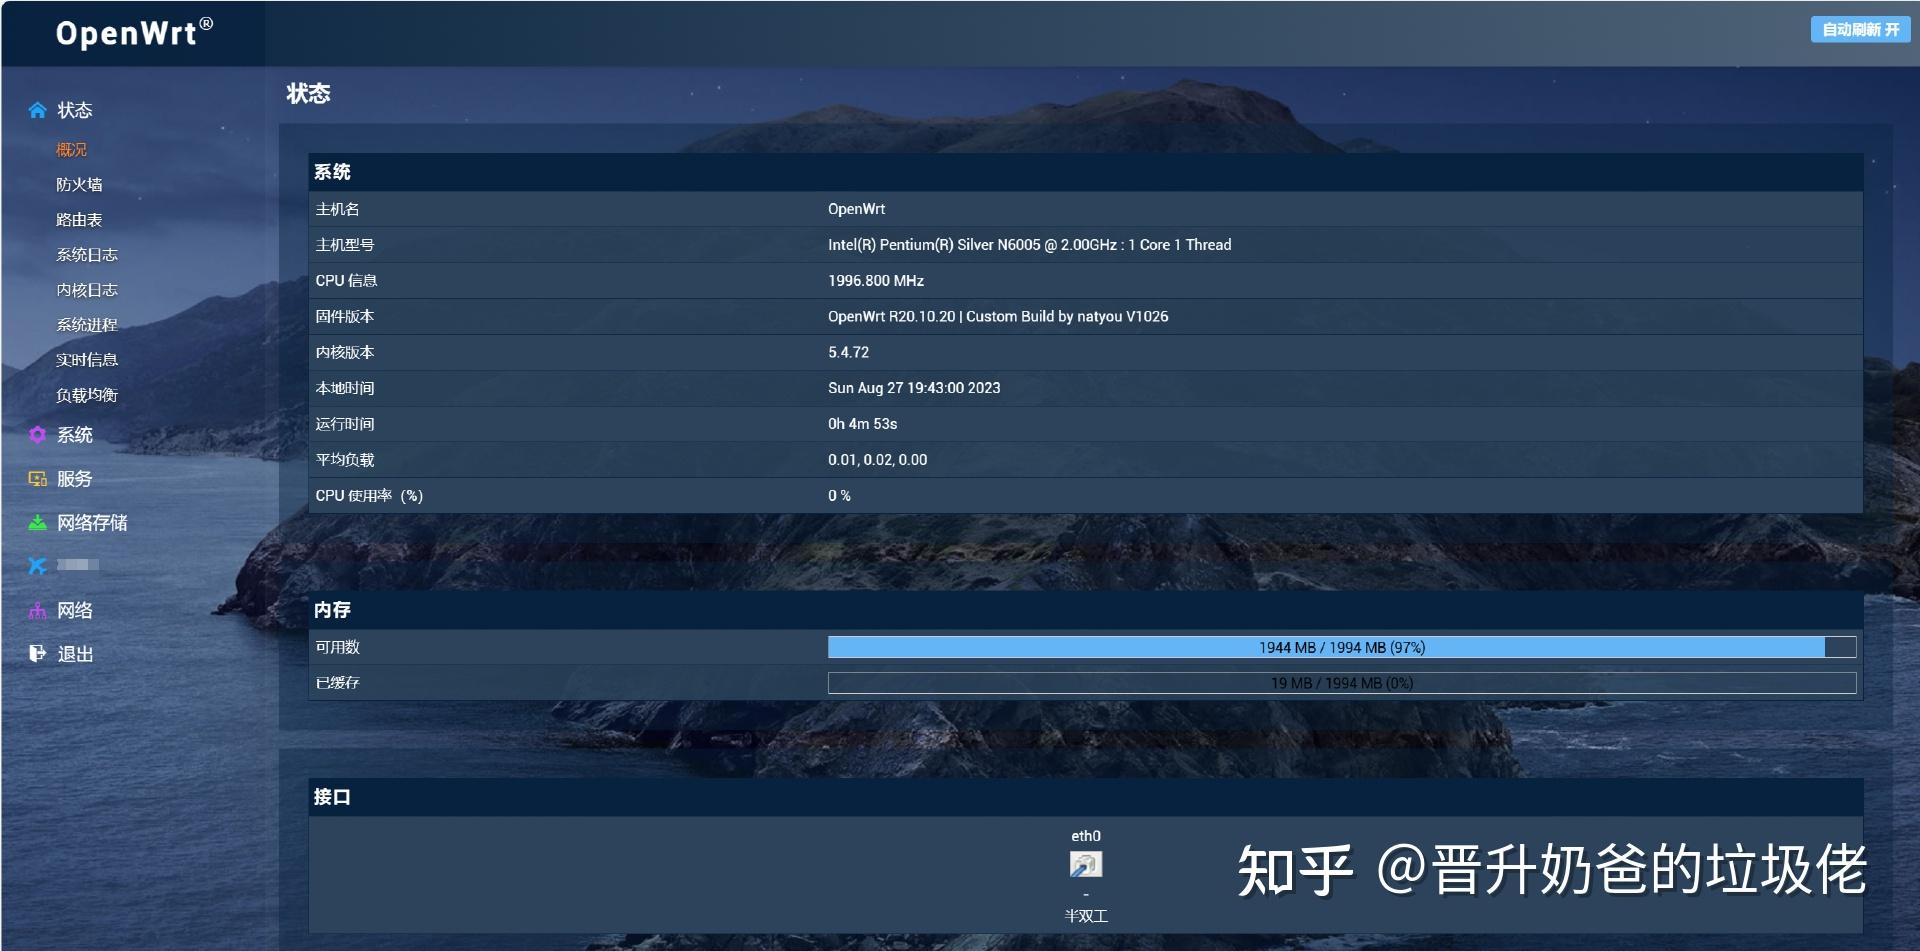Open the 概况 overview page
Viewport: 1920px width, 951px height.
(70, 149)
